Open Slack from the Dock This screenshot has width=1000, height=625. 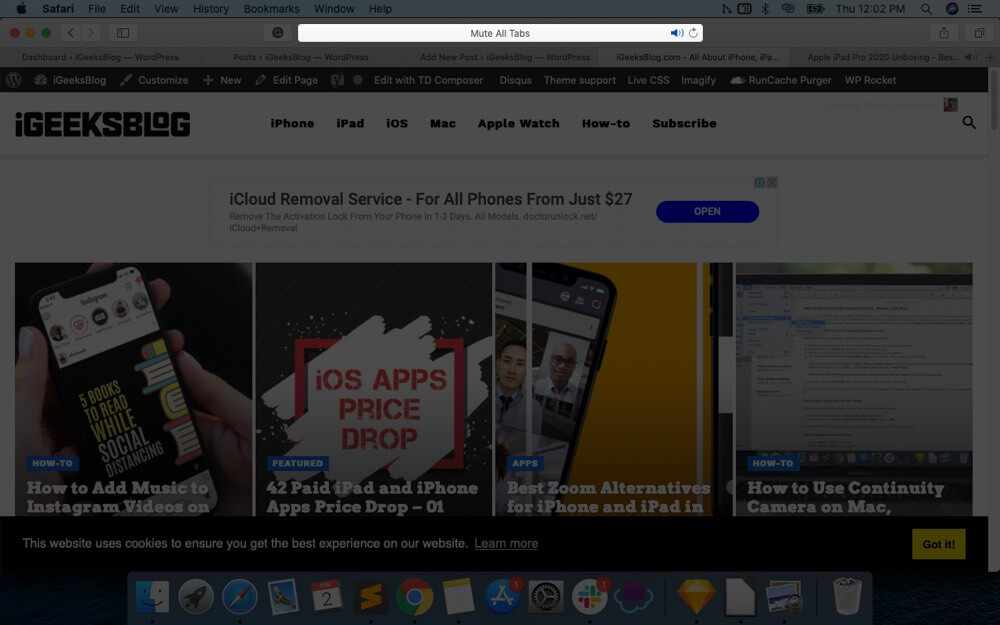click(x=589, y=597)
